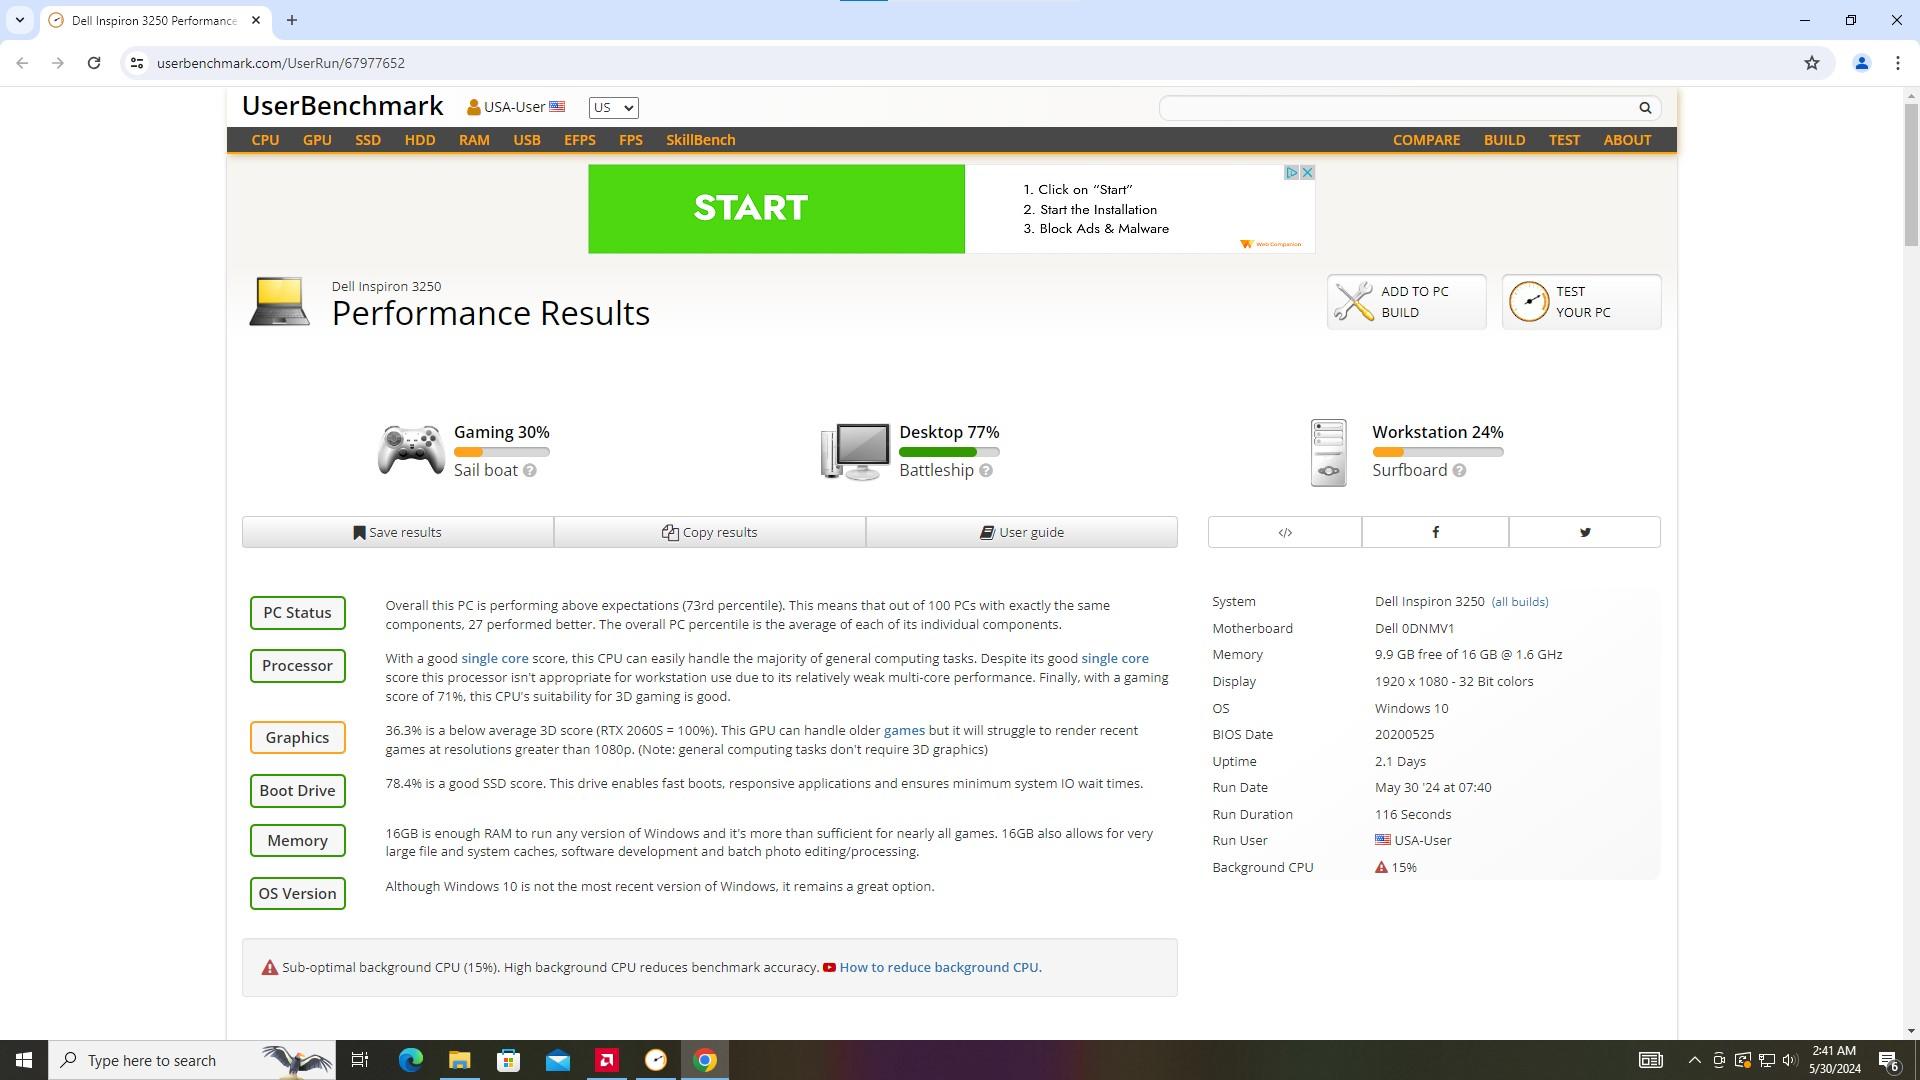Click the help icon next to Sail boat
Viewport: 1920px width, 1080px height.
point(530,471)
